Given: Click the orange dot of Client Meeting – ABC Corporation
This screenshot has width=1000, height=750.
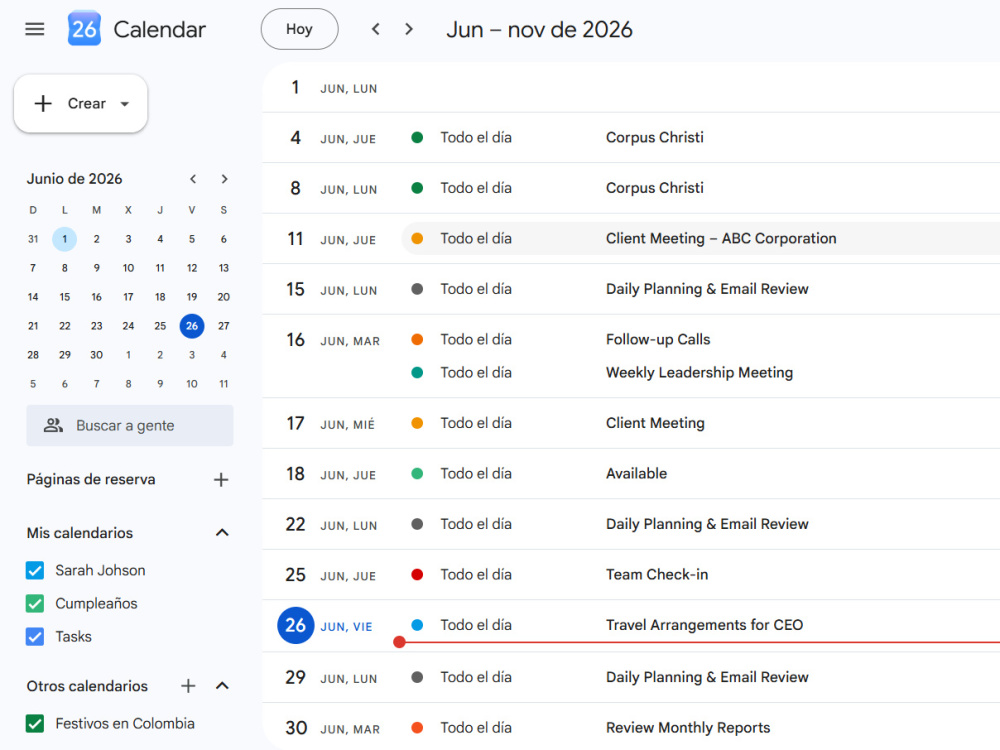Looking at the screenshot, I should coord(417,239).
